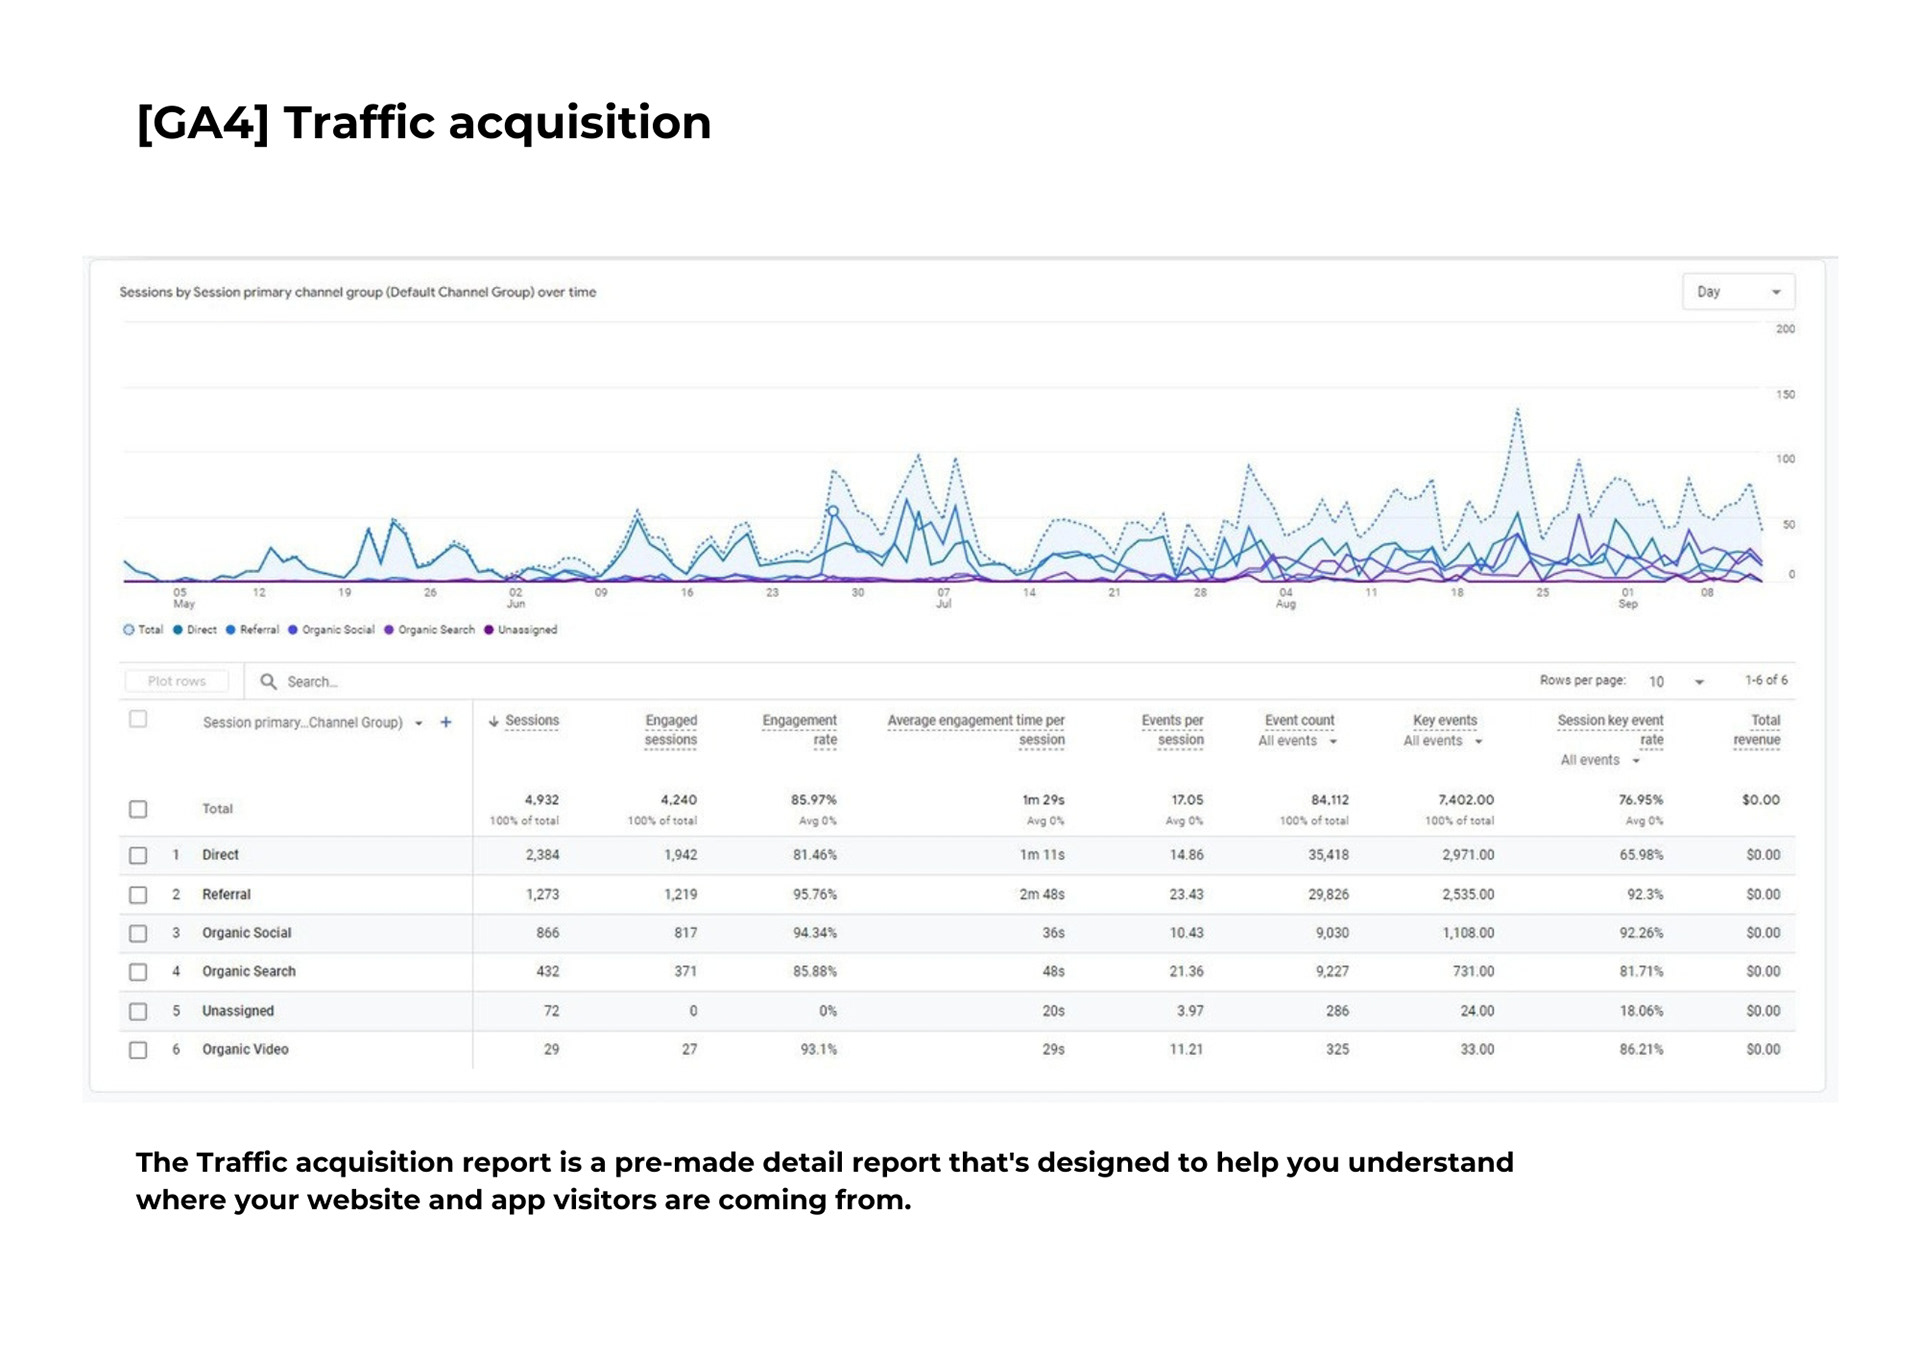This screenshot has width=1920, height=1357.
Task: Tick the Organic Search row checkbox
Action: [x=138, y=972]
